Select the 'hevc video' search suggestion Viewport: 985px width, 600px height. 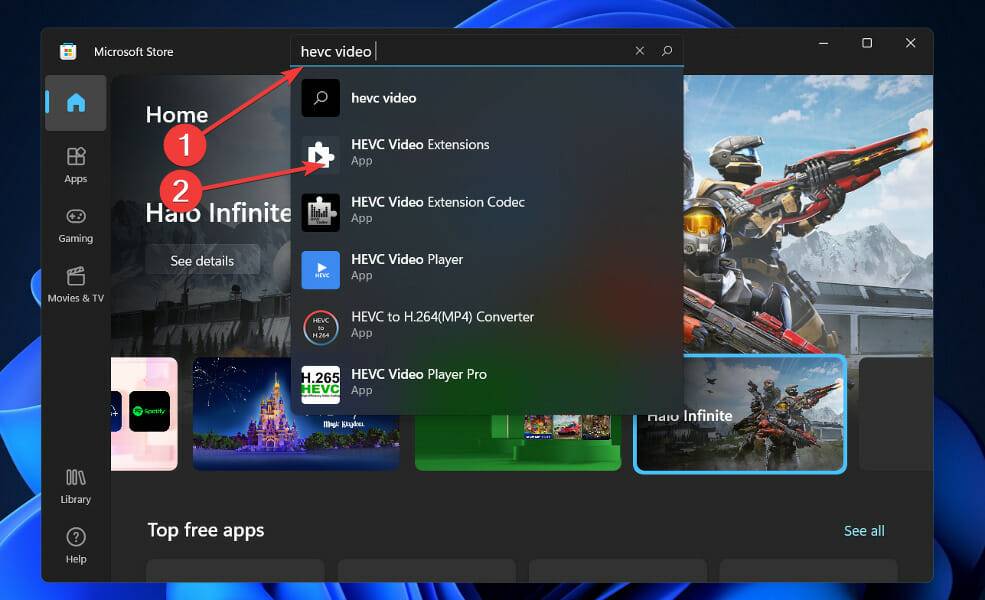pyautogui.click(x=487, y=98)
